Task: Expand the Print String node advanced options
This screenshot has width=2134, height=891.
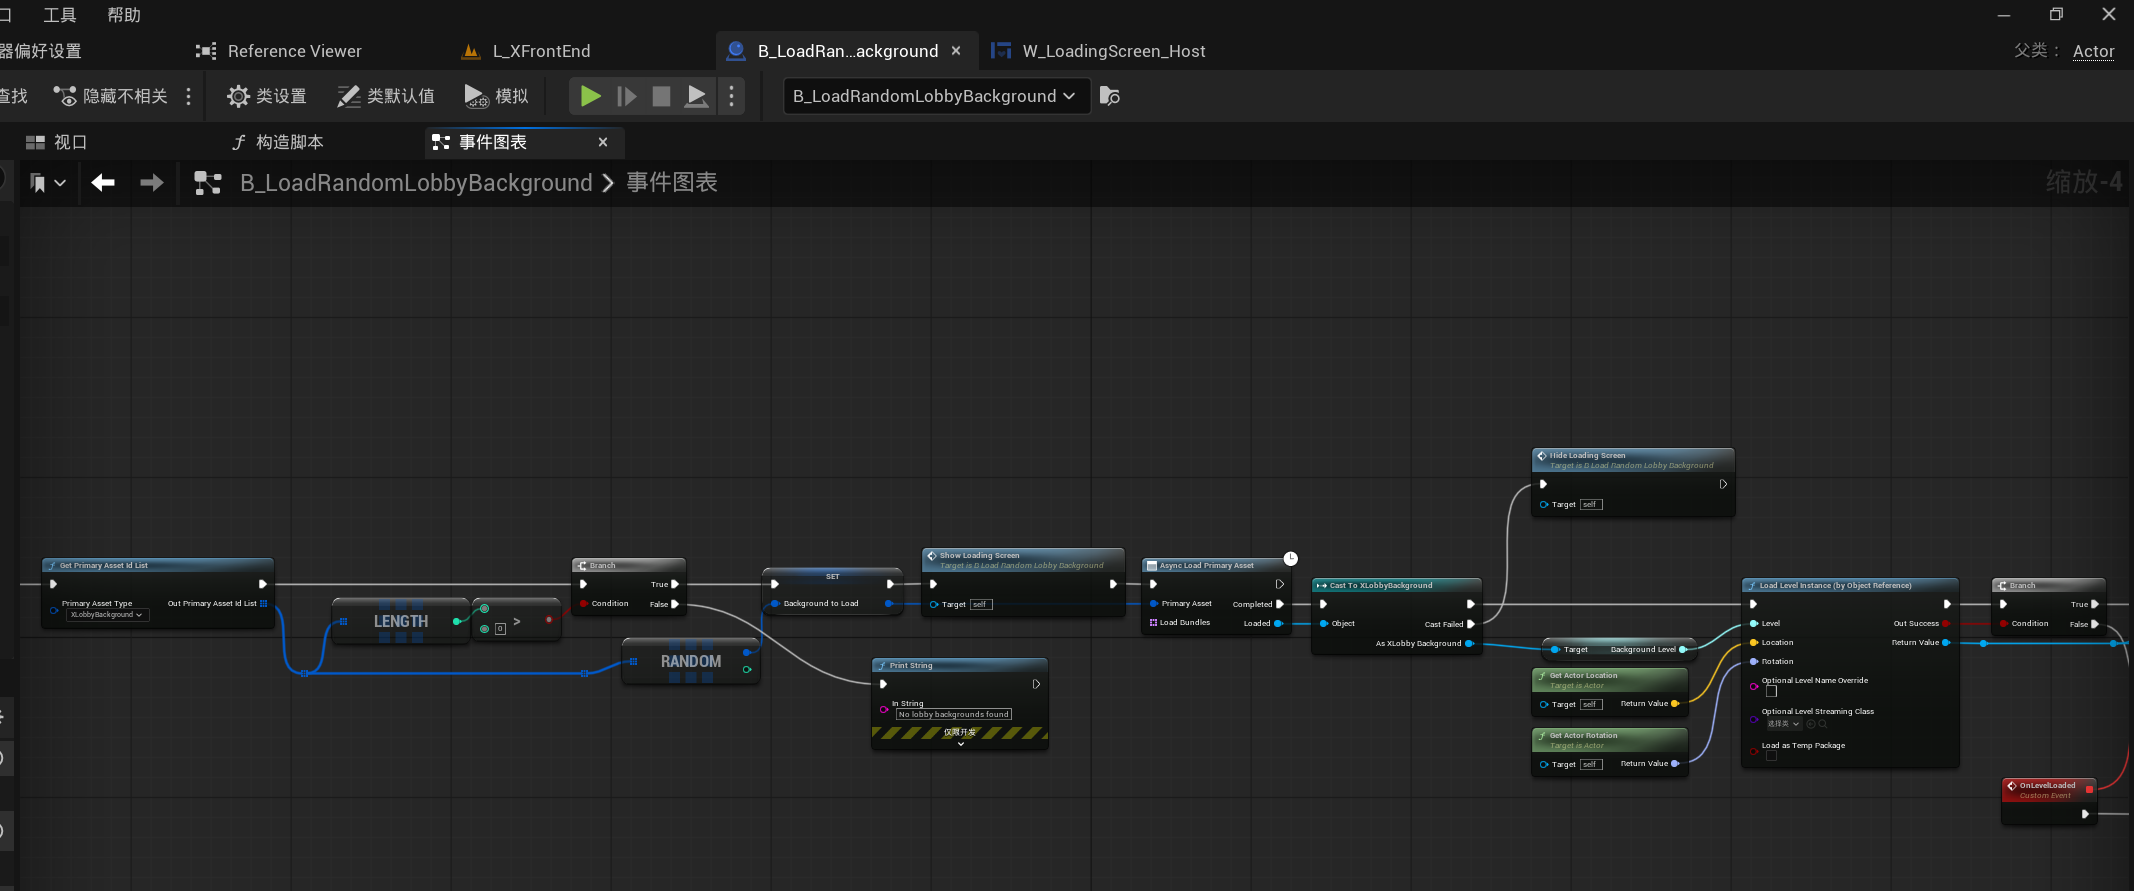Action: [x=960, y=744]
